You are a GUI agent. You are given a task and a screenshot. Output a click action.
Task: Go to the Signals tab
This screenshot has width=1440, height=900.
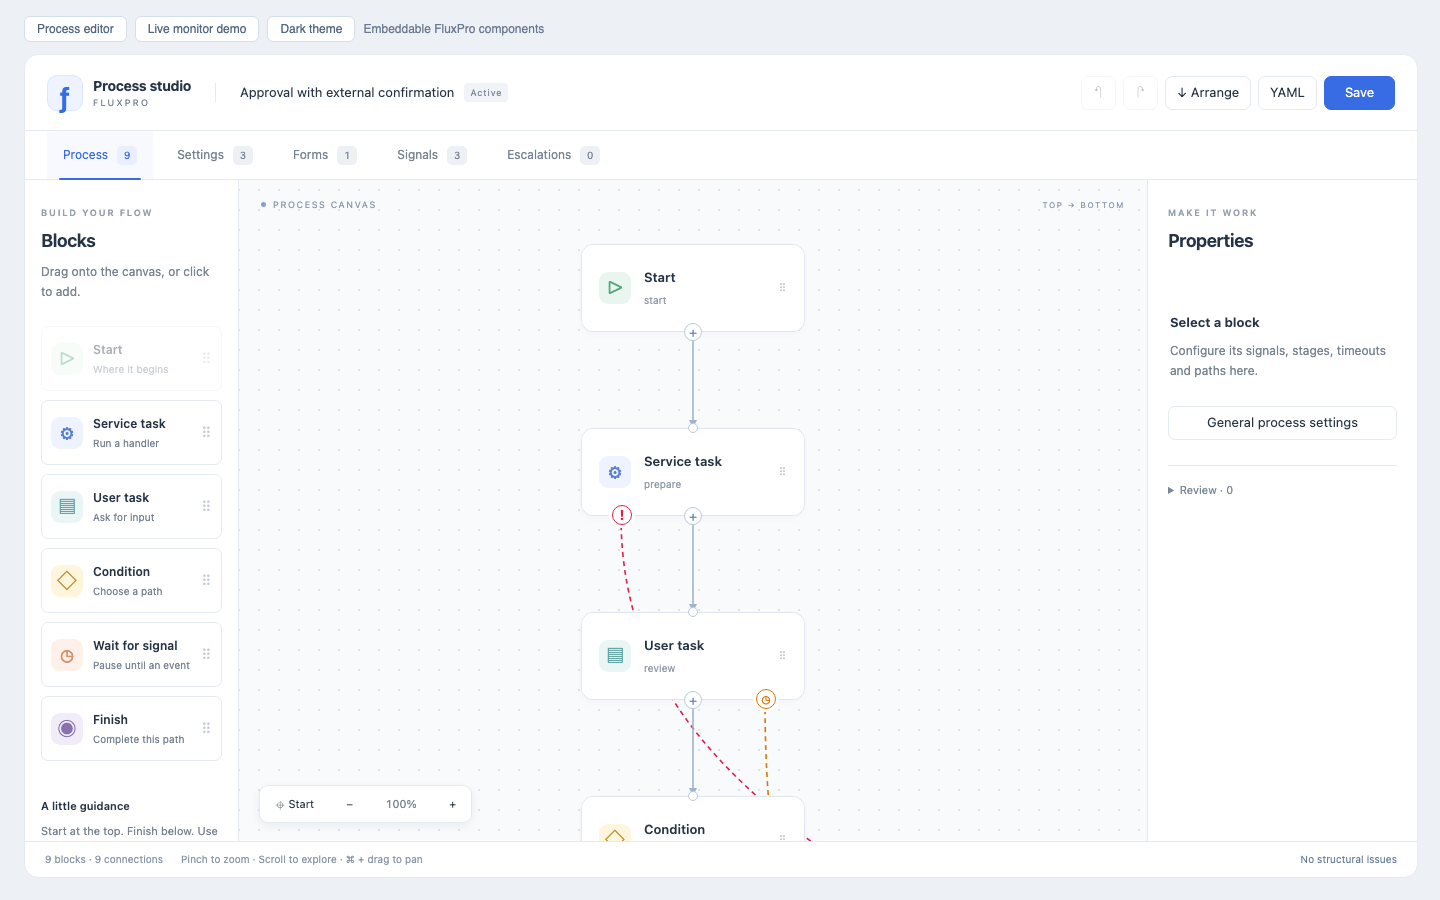coord(431,155)
